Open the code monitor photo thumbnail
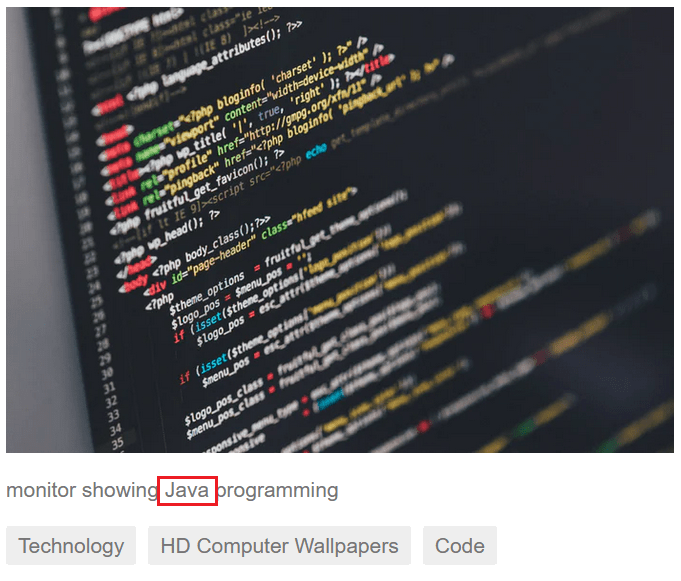This screenshot has height=581, width=681. (340, 230)
